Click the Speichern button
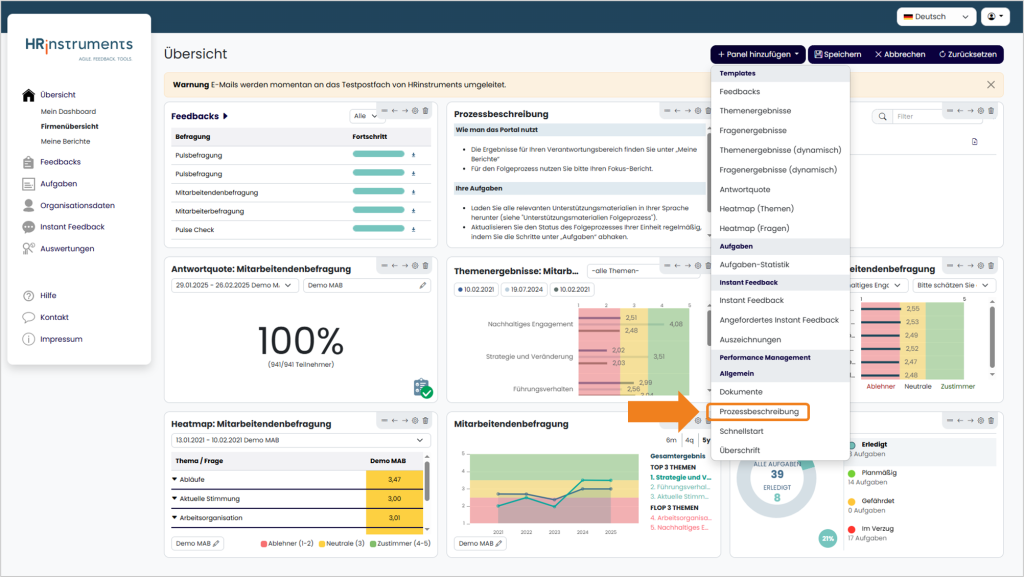1024x577 pixels. [x=838, y=54]
